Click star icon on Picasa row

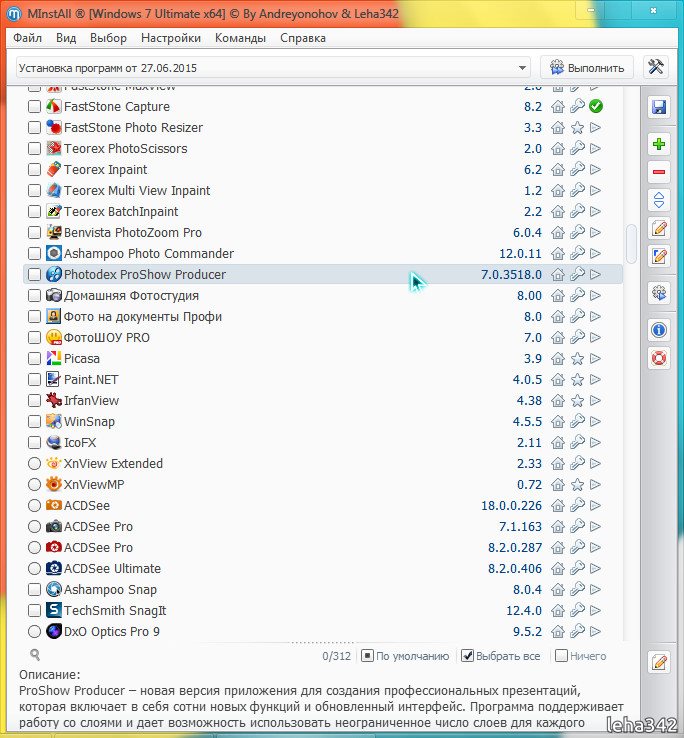tap(577, 359)
